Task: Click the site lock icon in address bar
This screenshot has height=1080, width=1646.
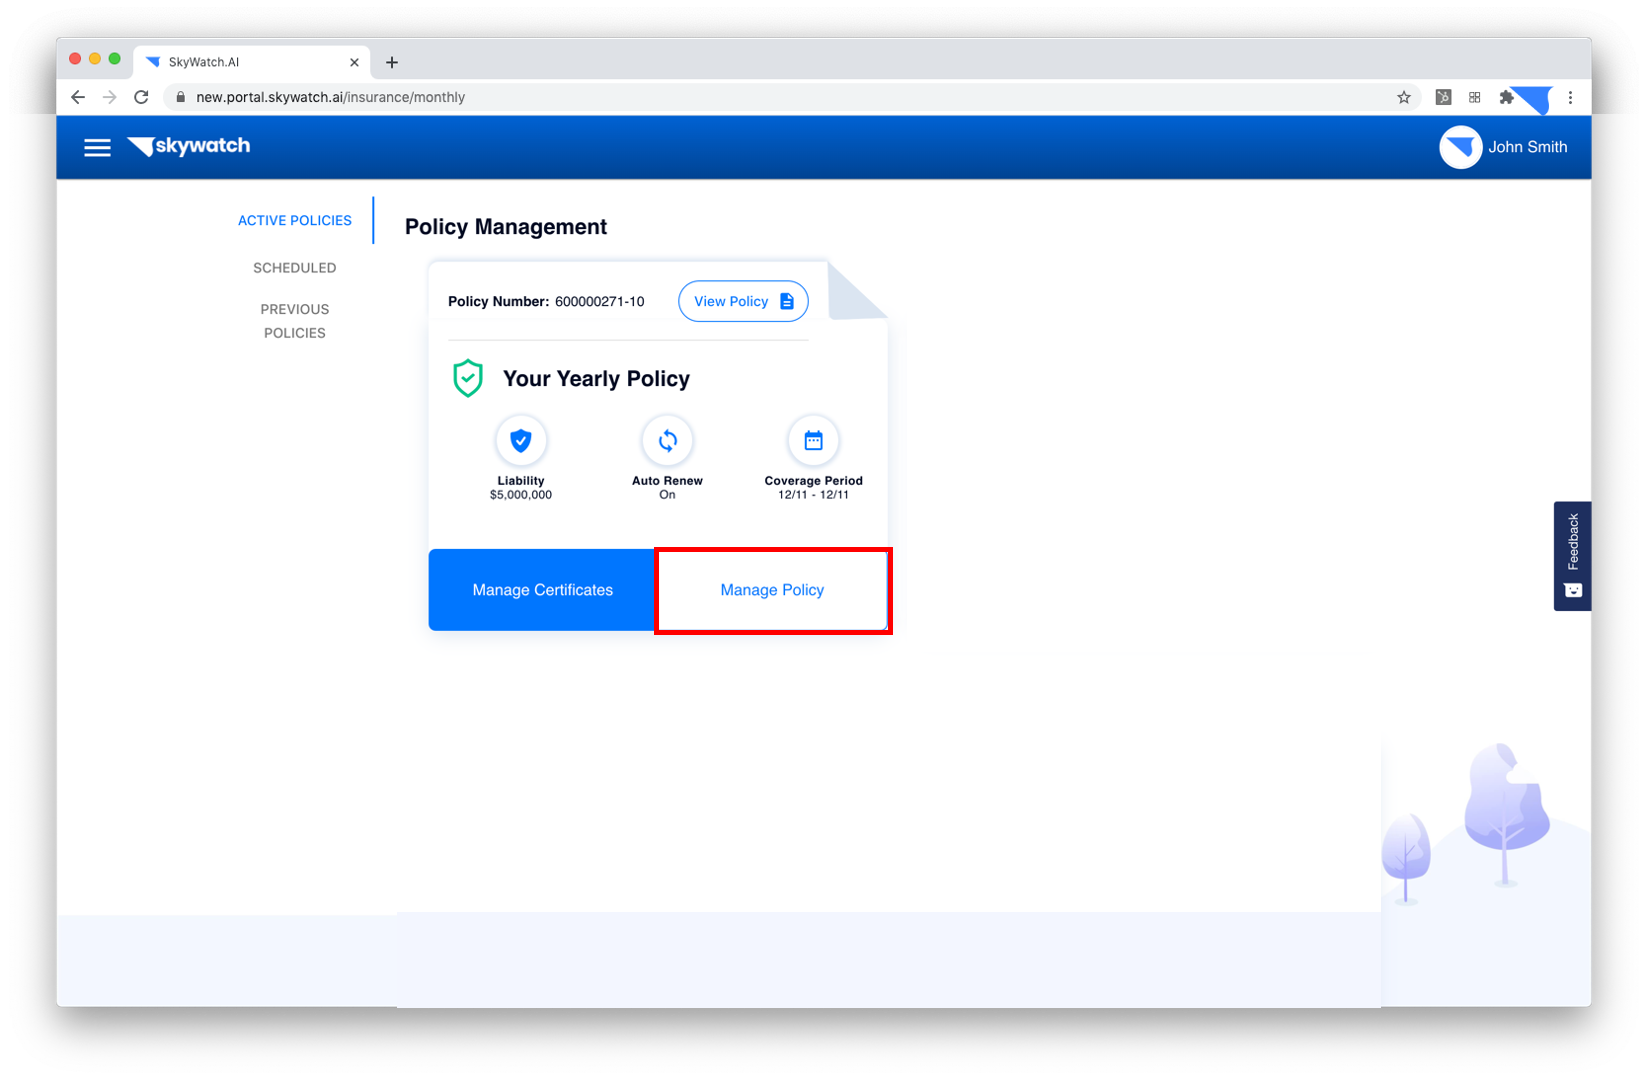Action: [181, 97]
